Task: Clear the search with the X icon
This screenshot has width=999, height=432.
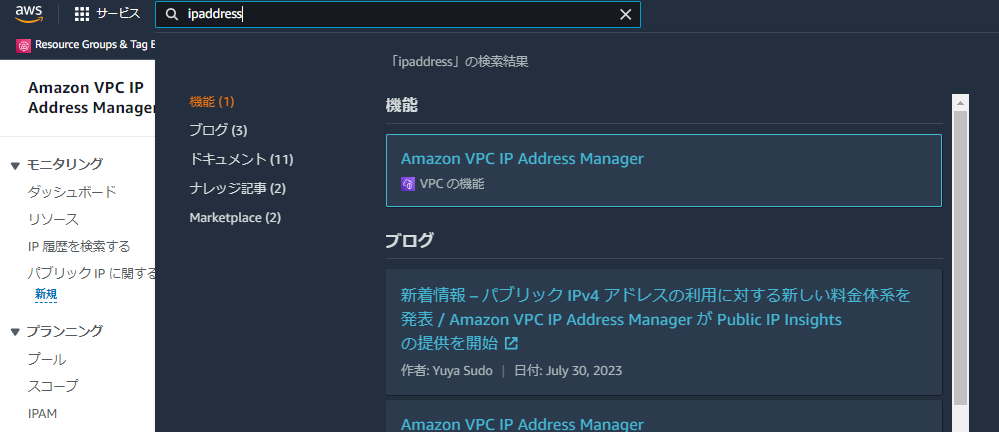Action: 626,15
